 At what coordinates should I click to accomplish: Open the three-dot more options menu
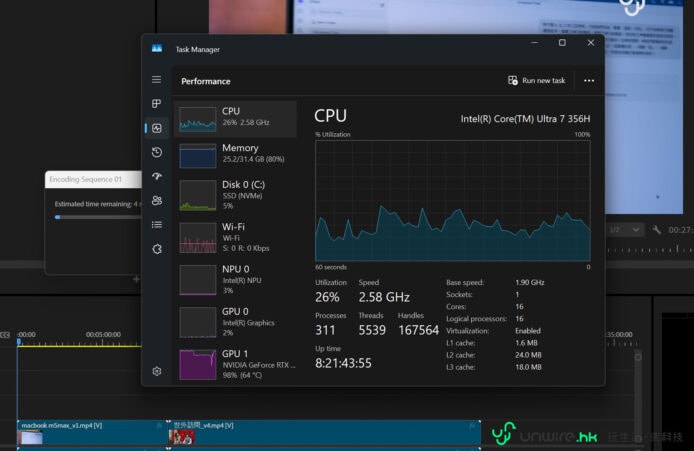pos(589,81)
